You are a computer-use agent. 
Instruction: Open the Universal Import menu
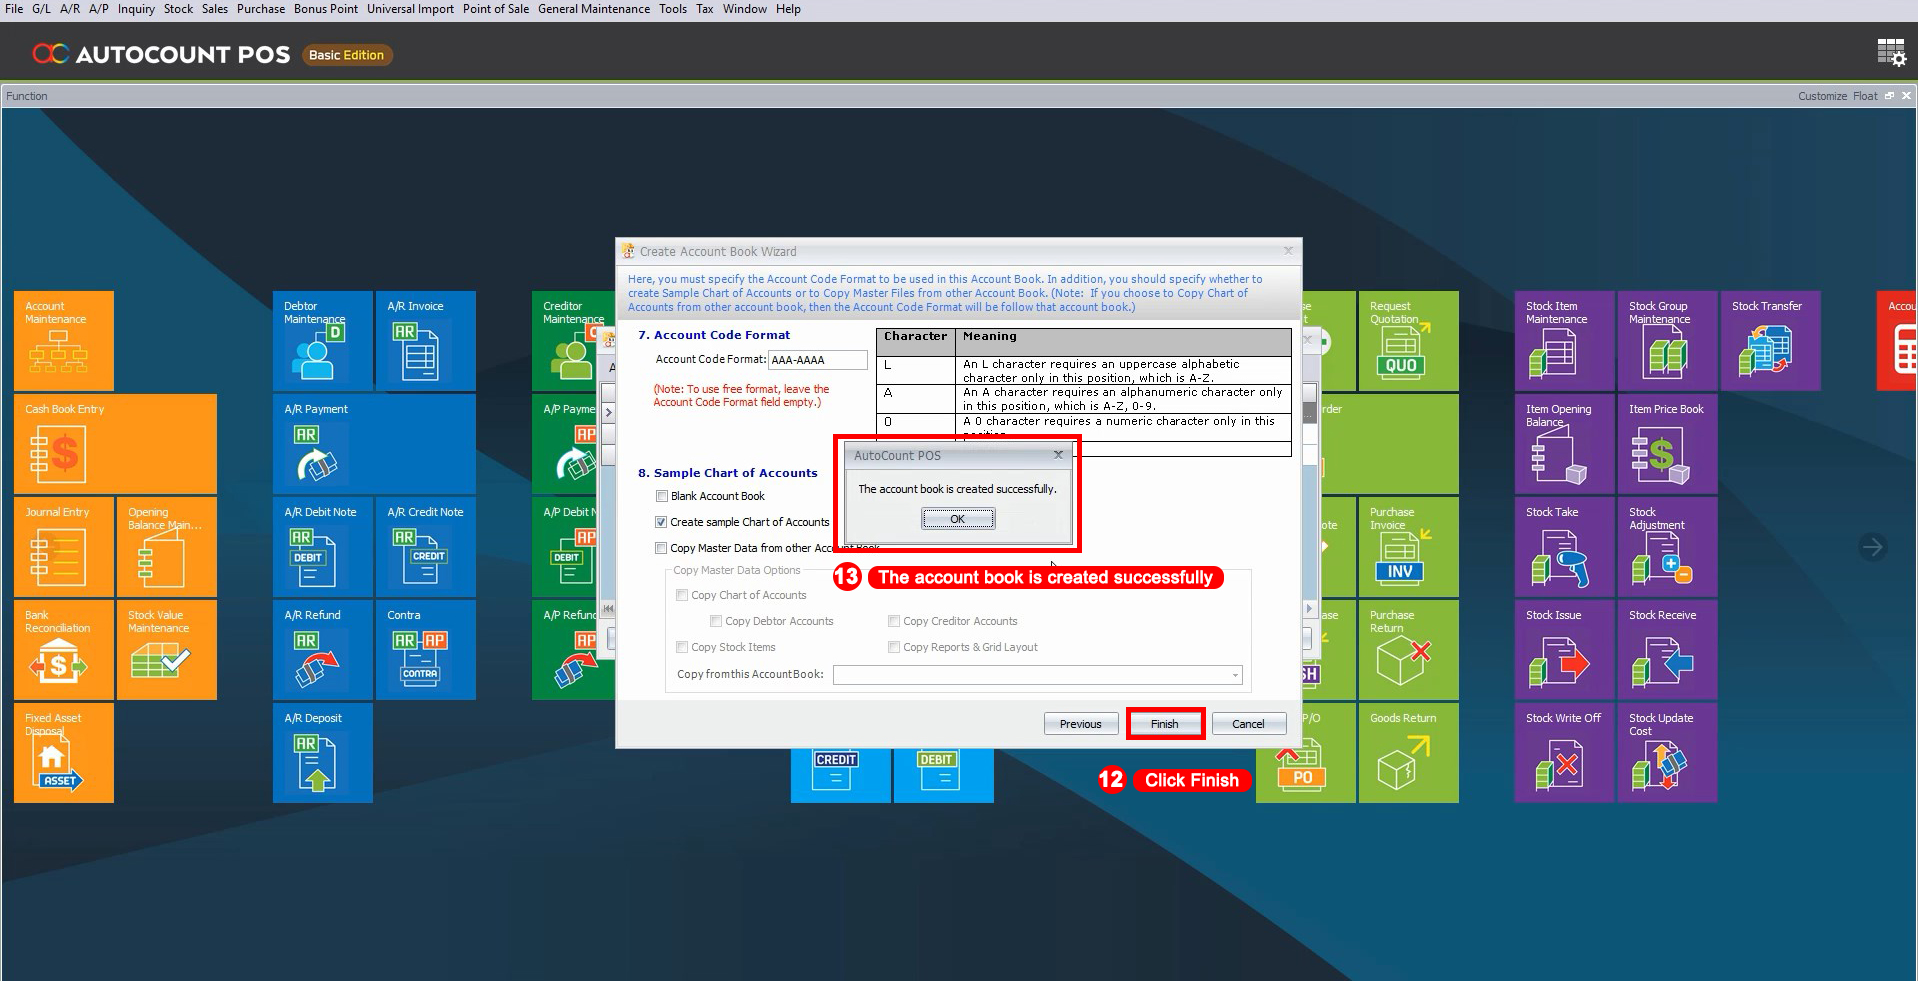(x=410, y=9)
